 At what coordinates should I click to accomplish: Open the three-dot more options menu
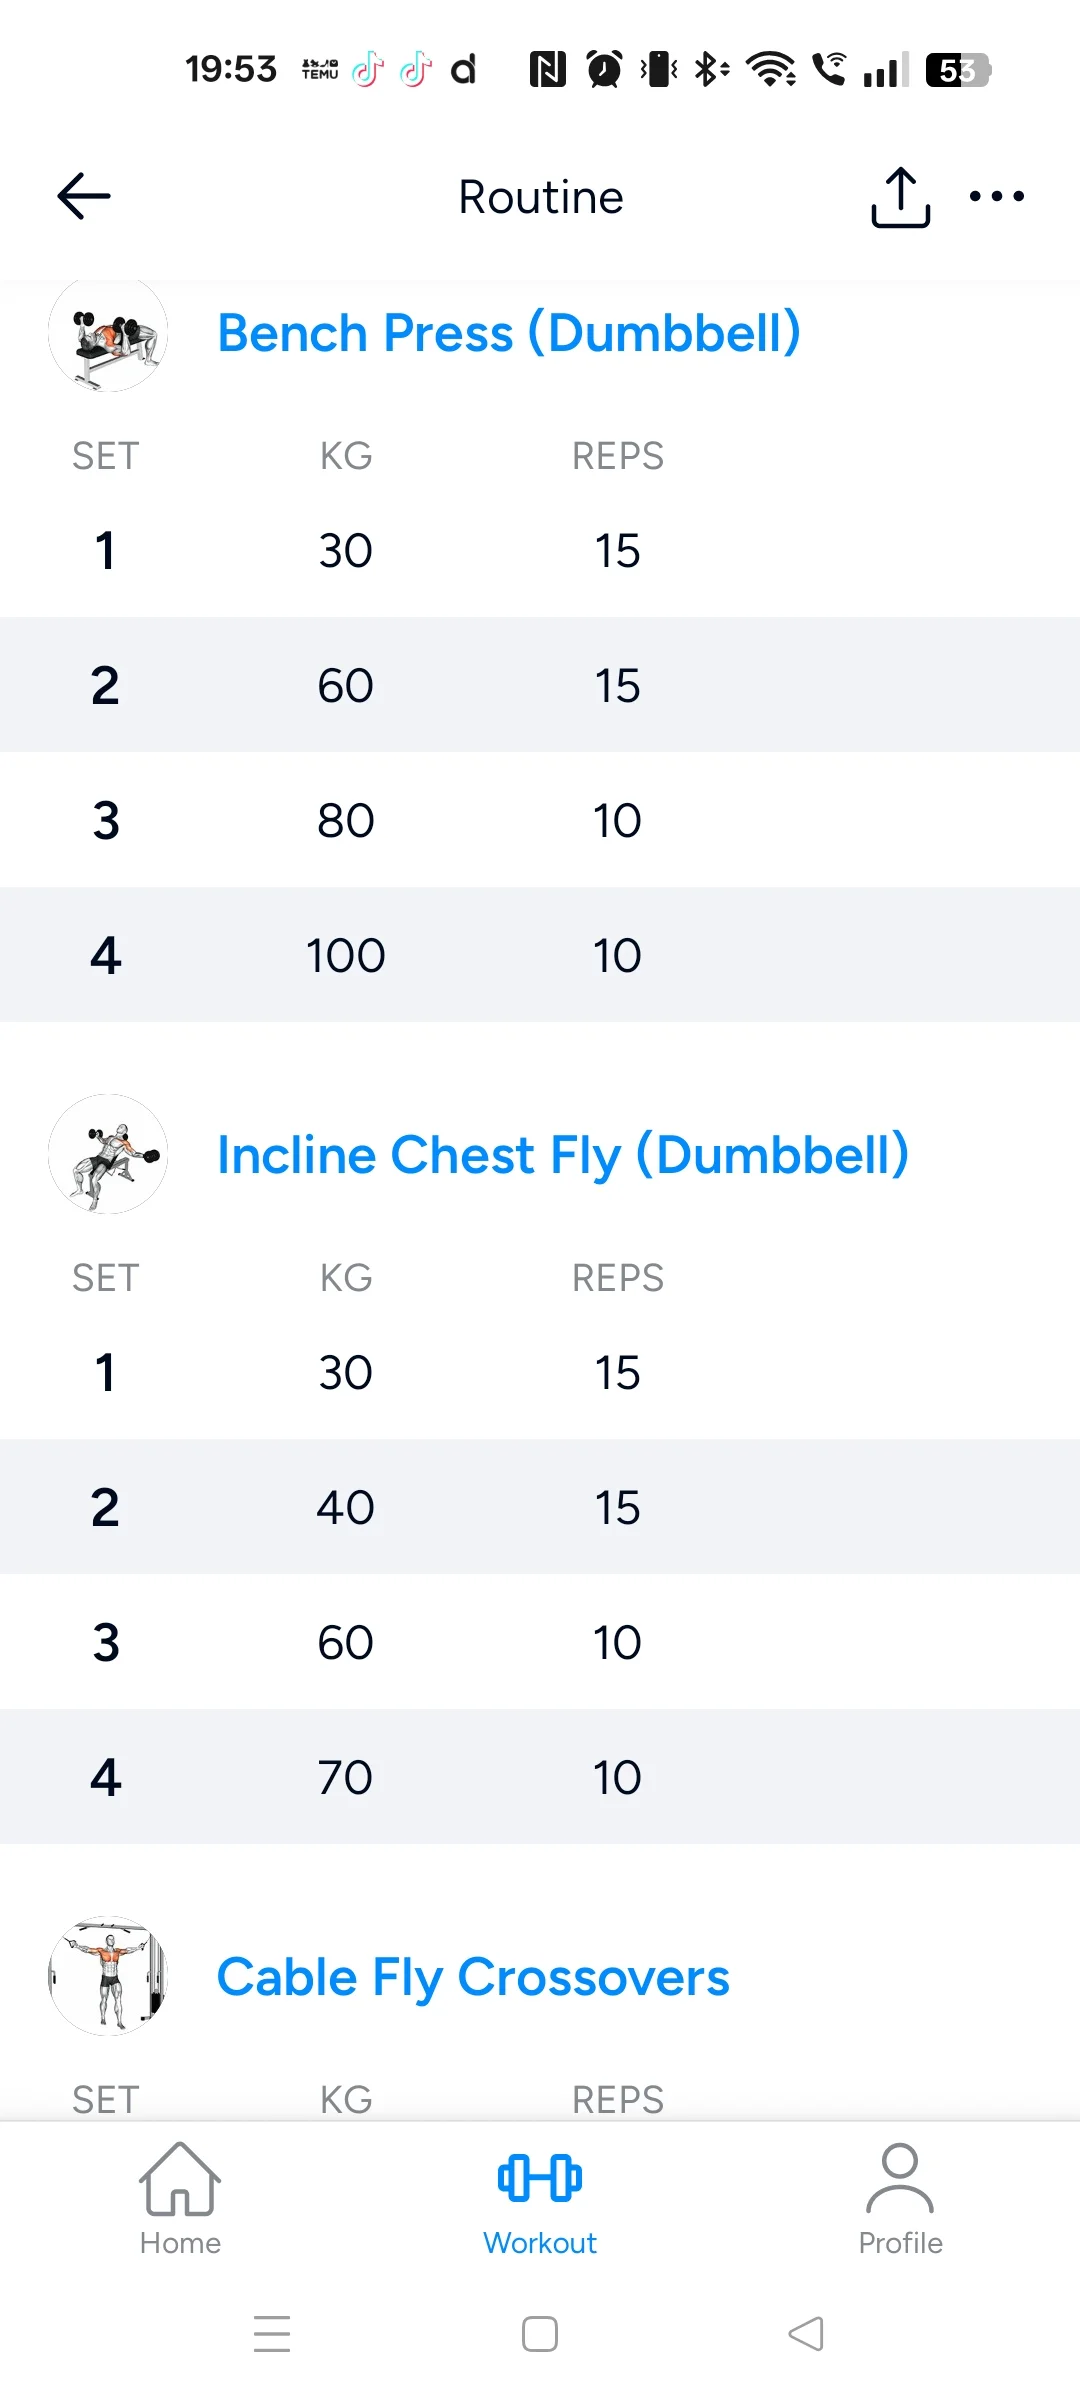pyautogui.click(x=997, y=196)
